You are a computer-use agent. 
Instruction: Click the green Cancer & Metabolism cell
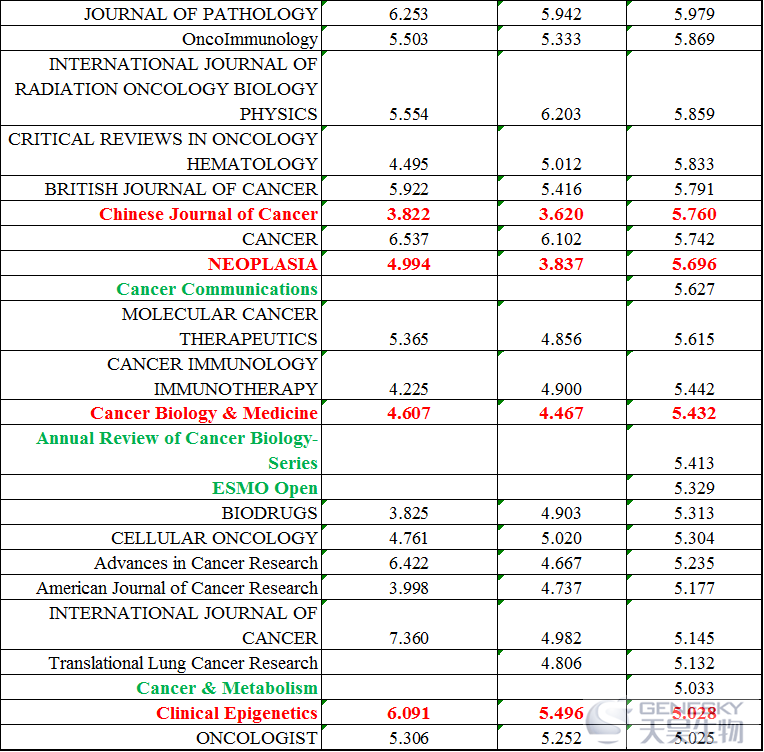coord(161,687)
